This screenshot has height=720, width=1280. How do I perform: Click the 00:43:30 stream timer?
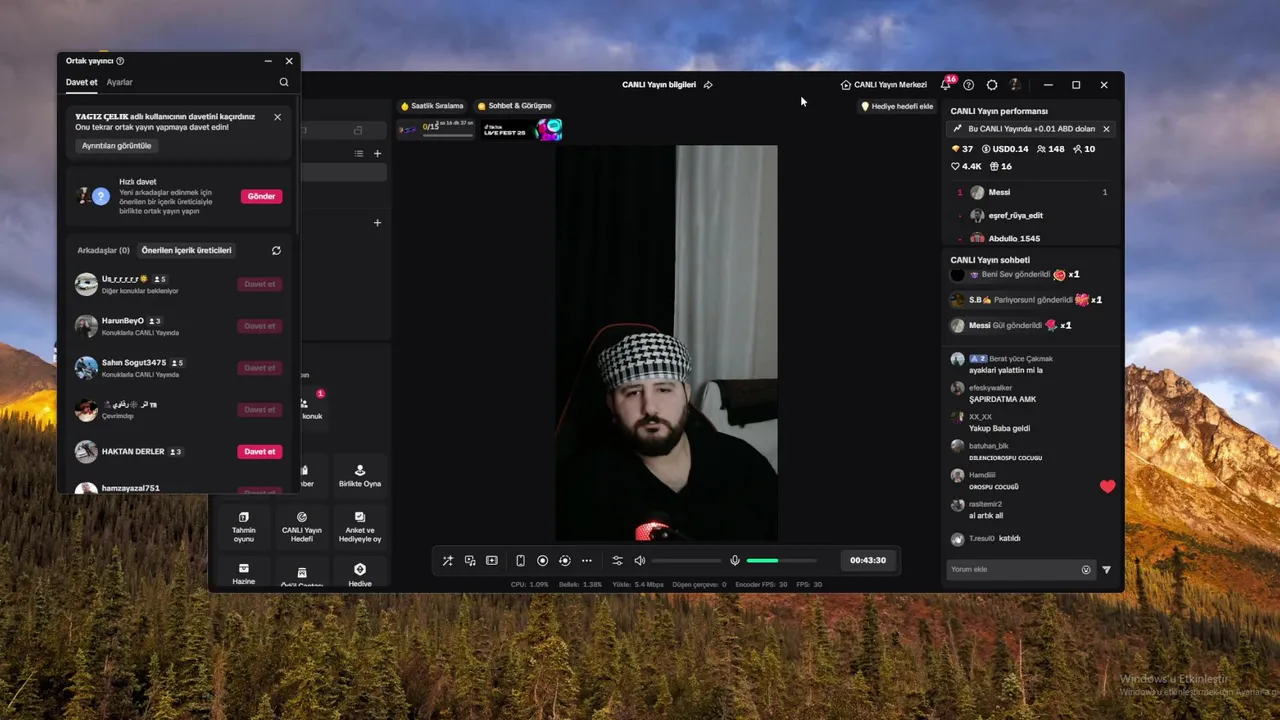point(868,561)
